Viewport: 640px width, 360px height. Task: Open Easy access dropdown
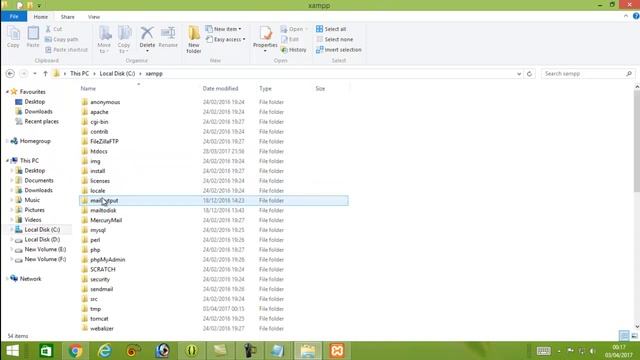pyautogui.click(x=226, y=39)
